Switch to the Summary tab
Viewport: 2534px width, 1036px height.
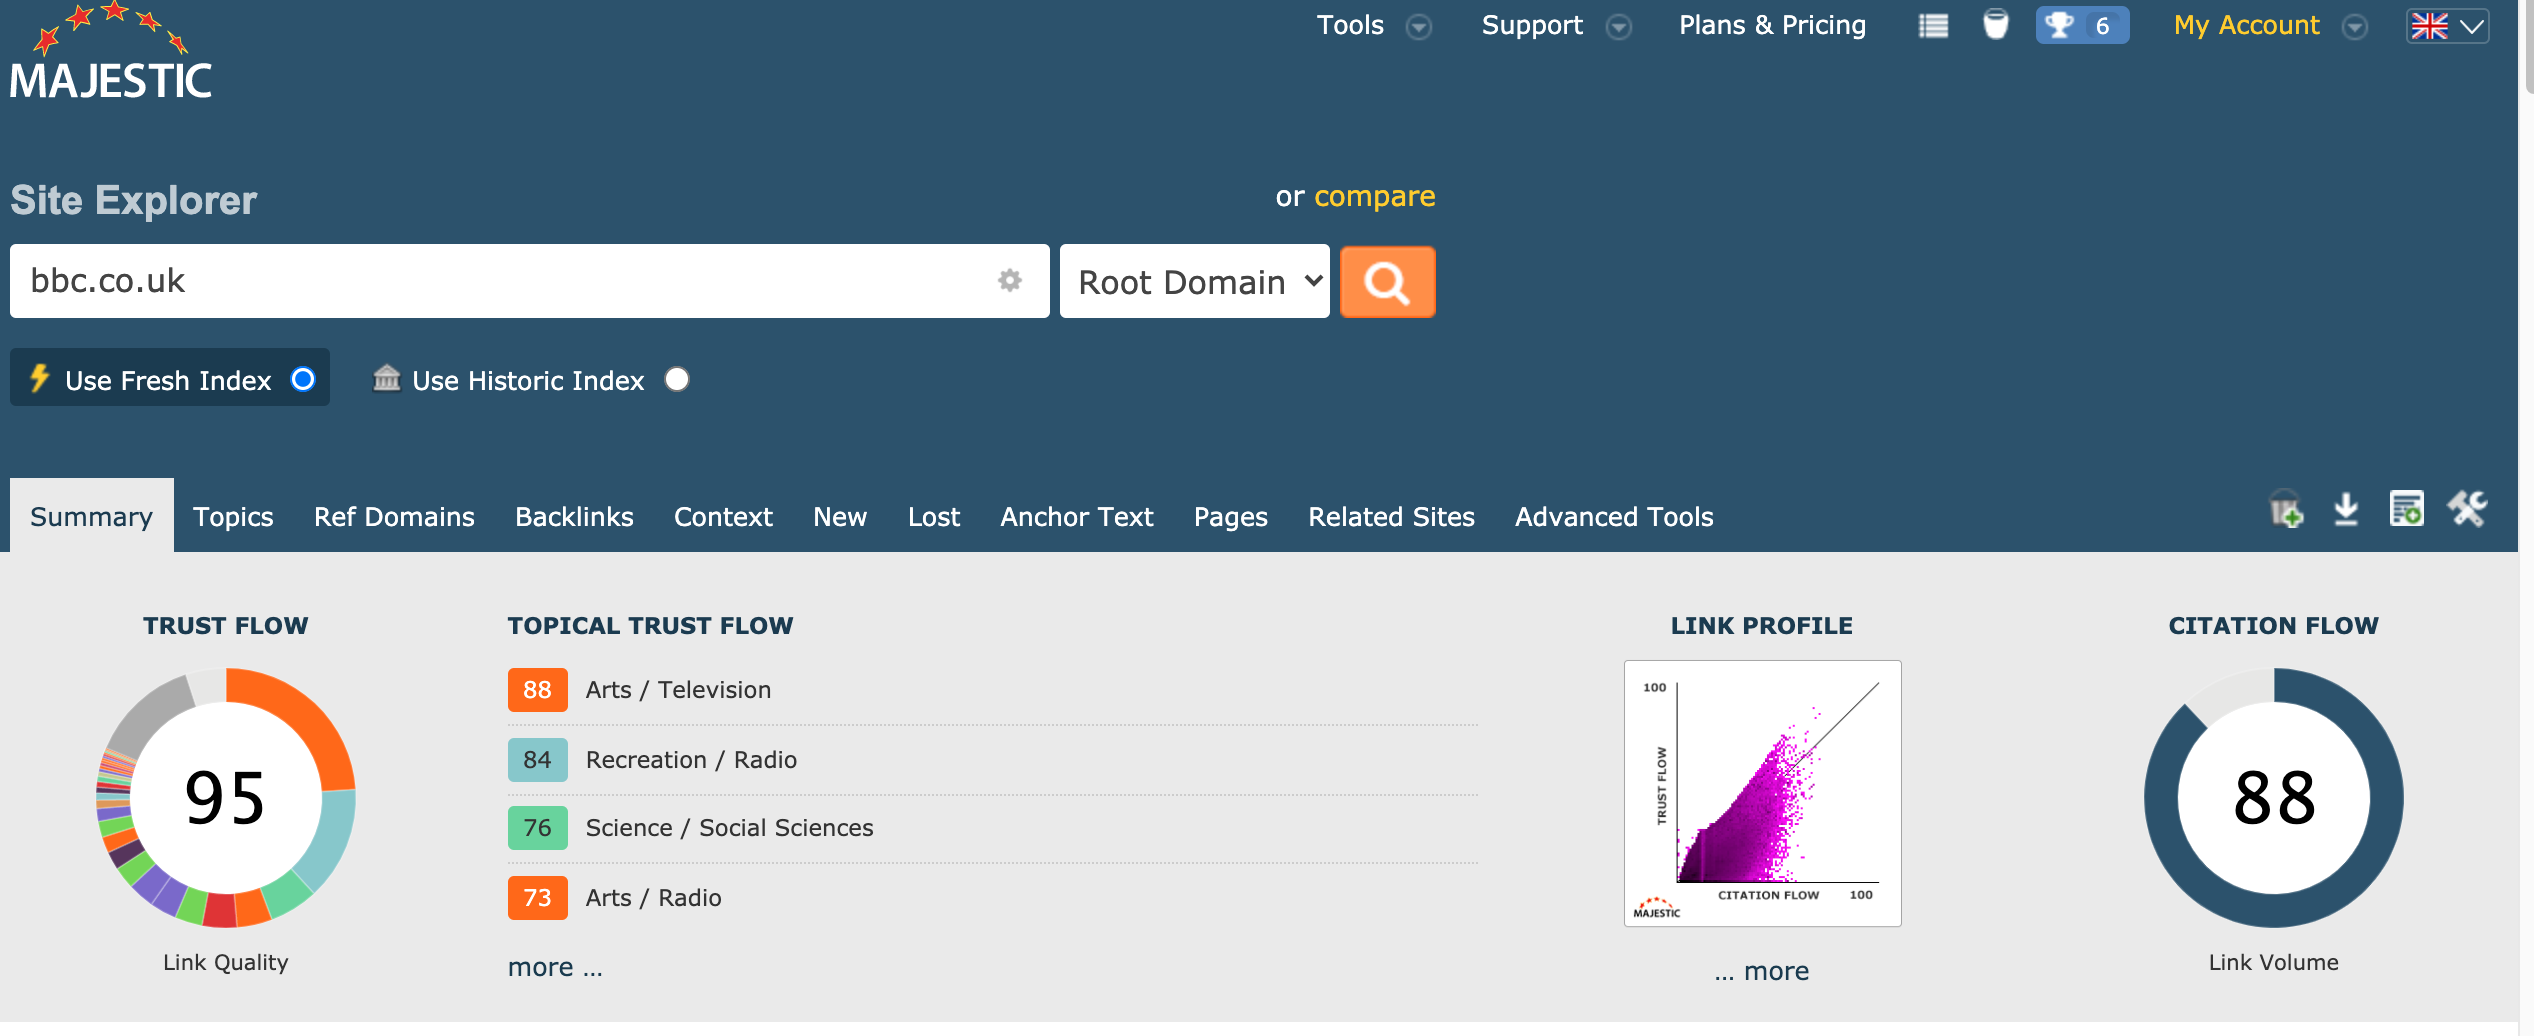point(92,516)
